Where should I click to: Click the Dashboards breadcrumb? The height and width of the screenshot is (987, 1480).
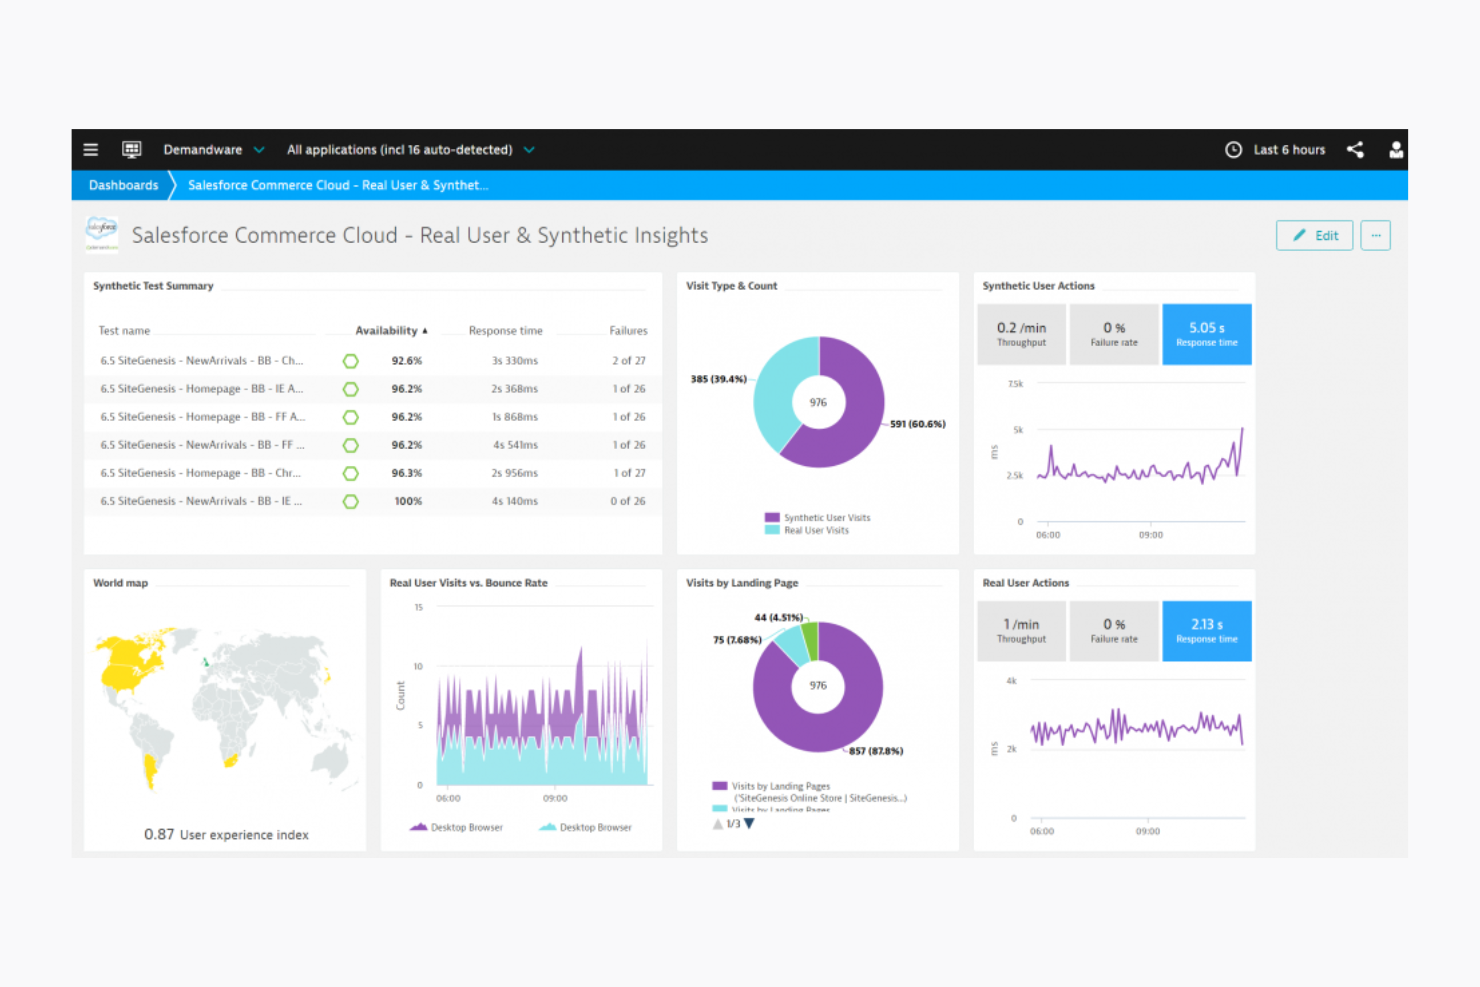pos(122,185)
